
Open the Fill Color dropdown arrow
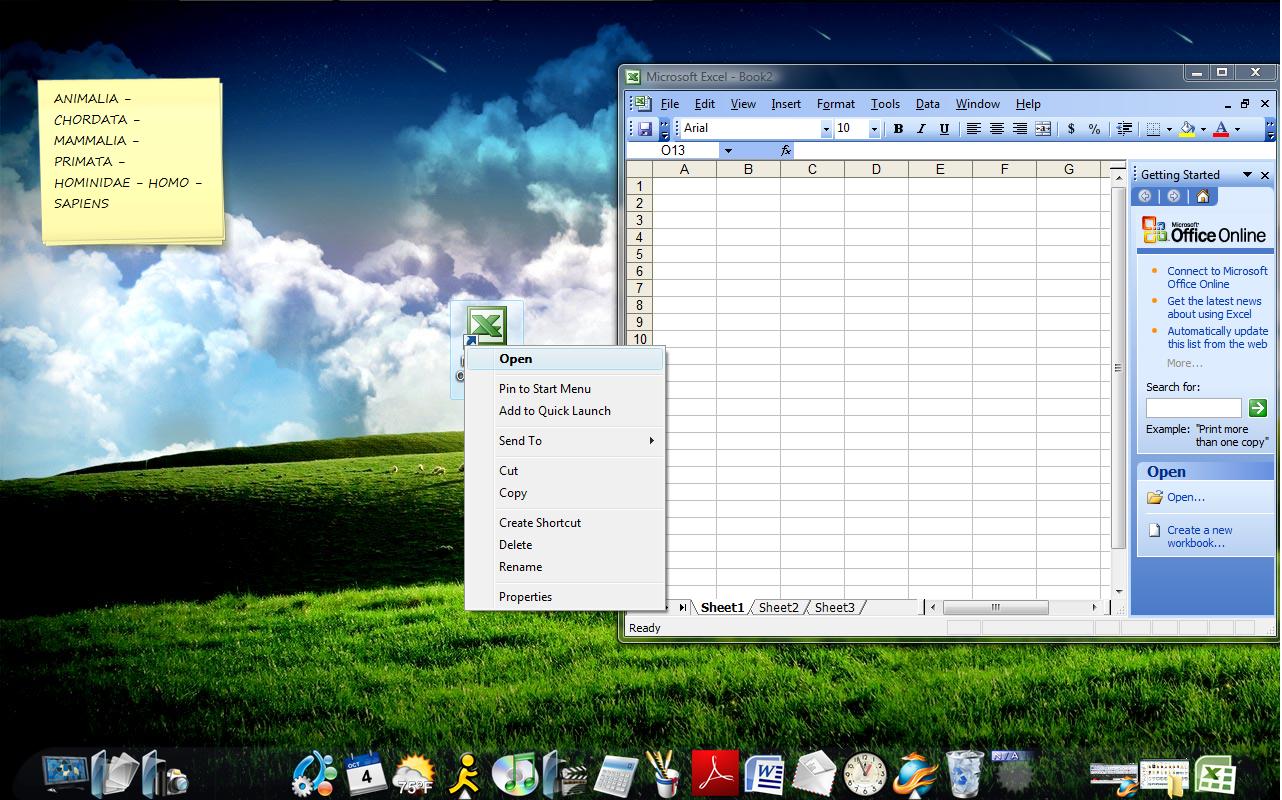click(1203, 129)
